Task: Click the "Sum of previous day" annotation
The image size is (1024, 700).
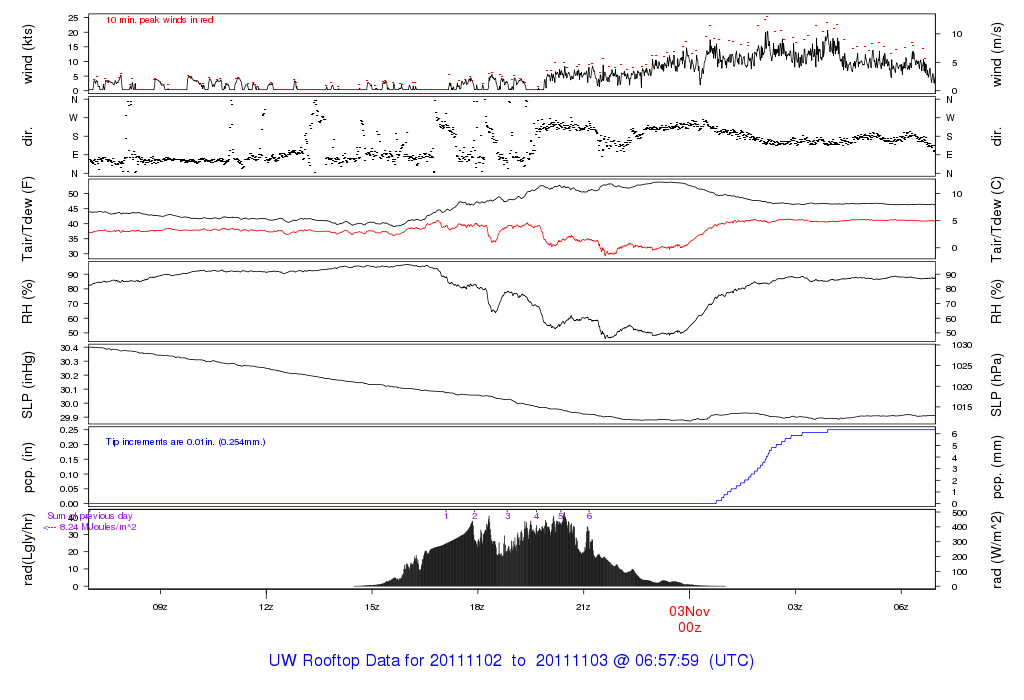Action: pos(89,516)
